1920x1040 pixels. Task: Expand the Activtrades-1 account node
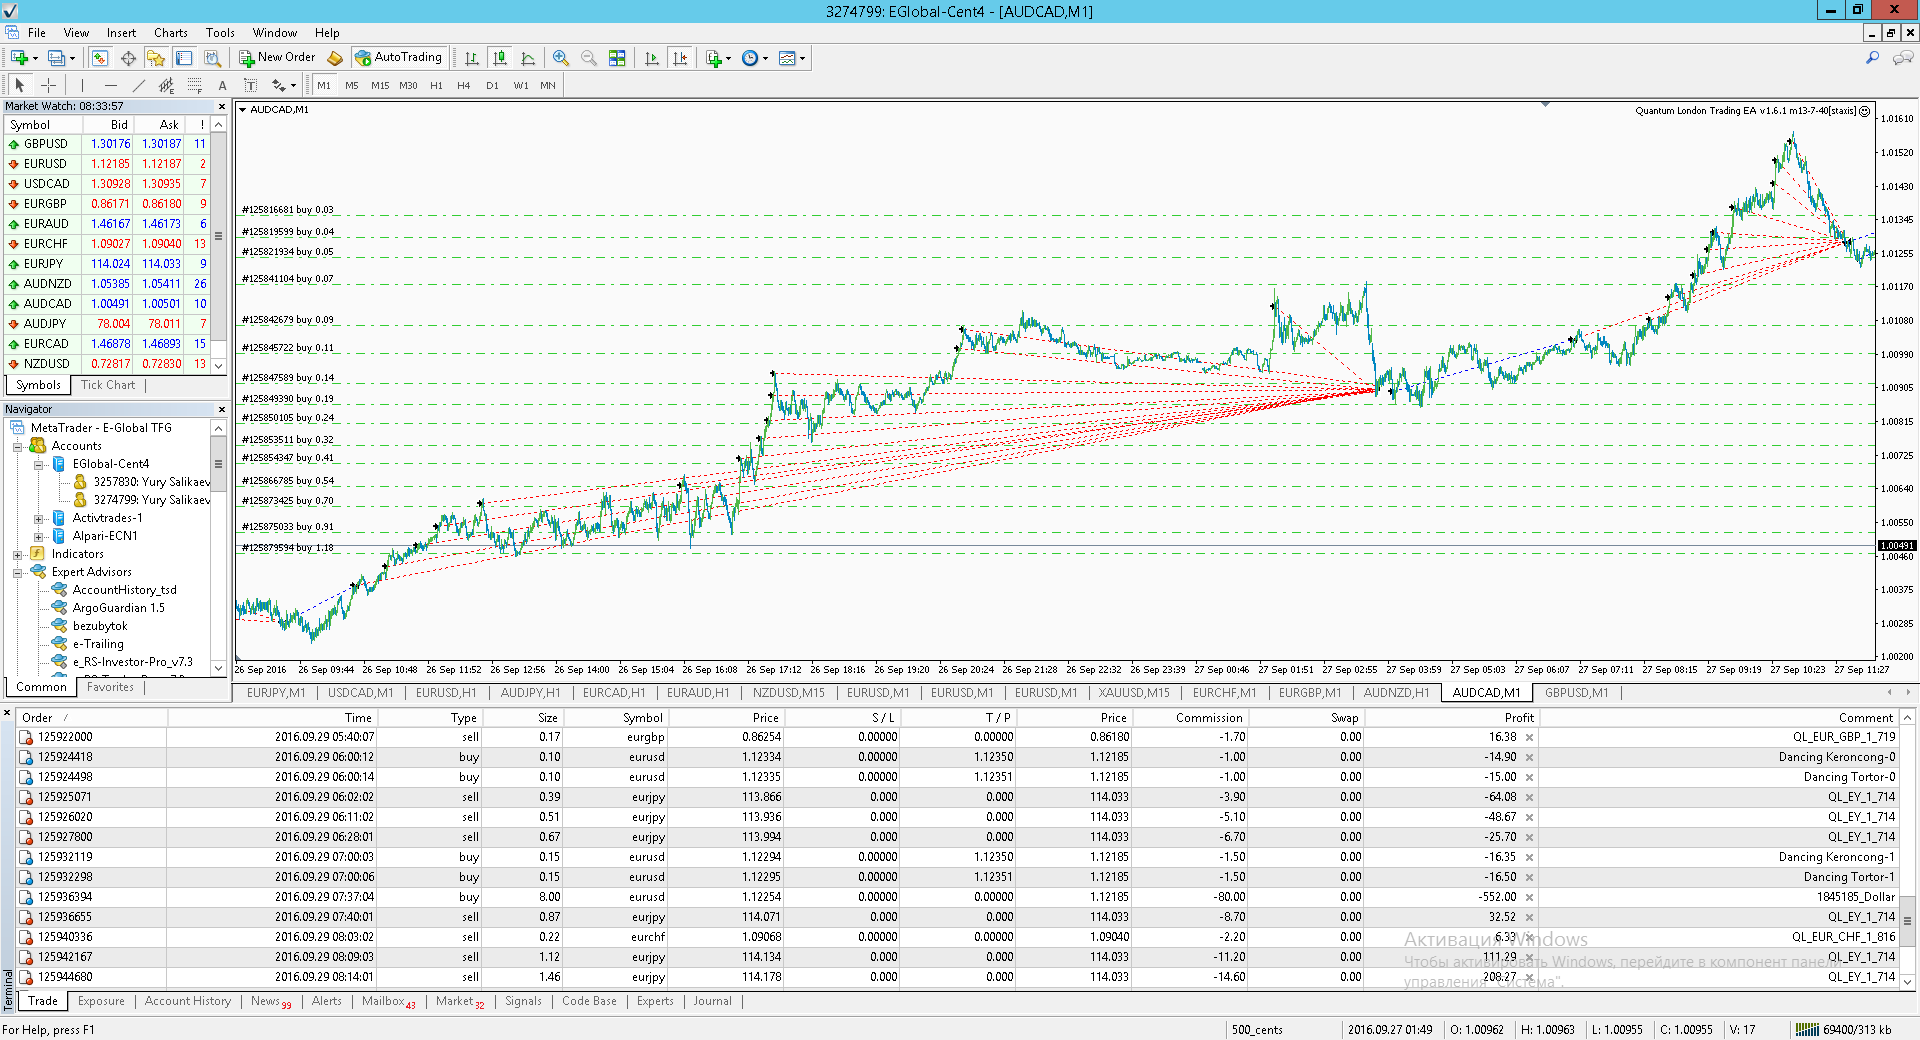coord(38,518)
